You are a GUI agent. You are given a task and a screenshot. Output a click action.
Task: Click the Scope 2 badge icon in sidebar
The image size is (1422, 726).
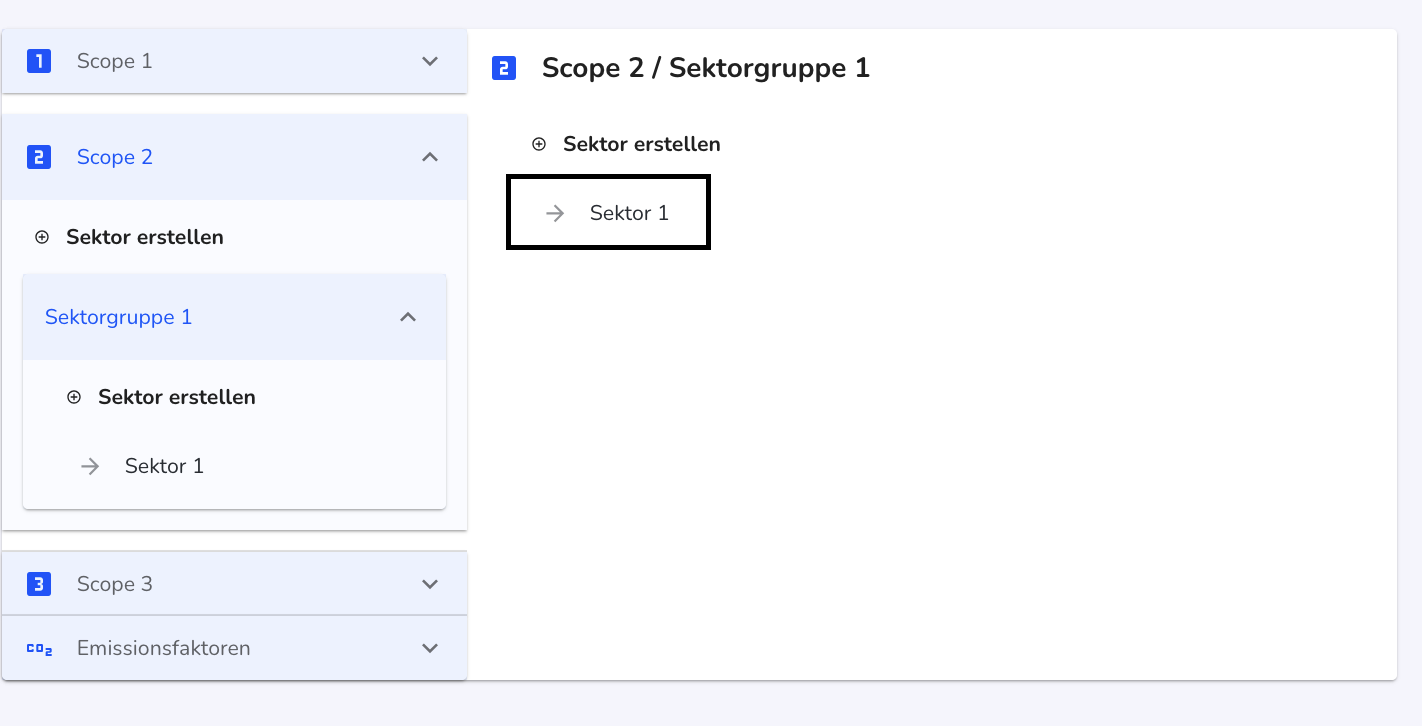(x=39, y=157)
